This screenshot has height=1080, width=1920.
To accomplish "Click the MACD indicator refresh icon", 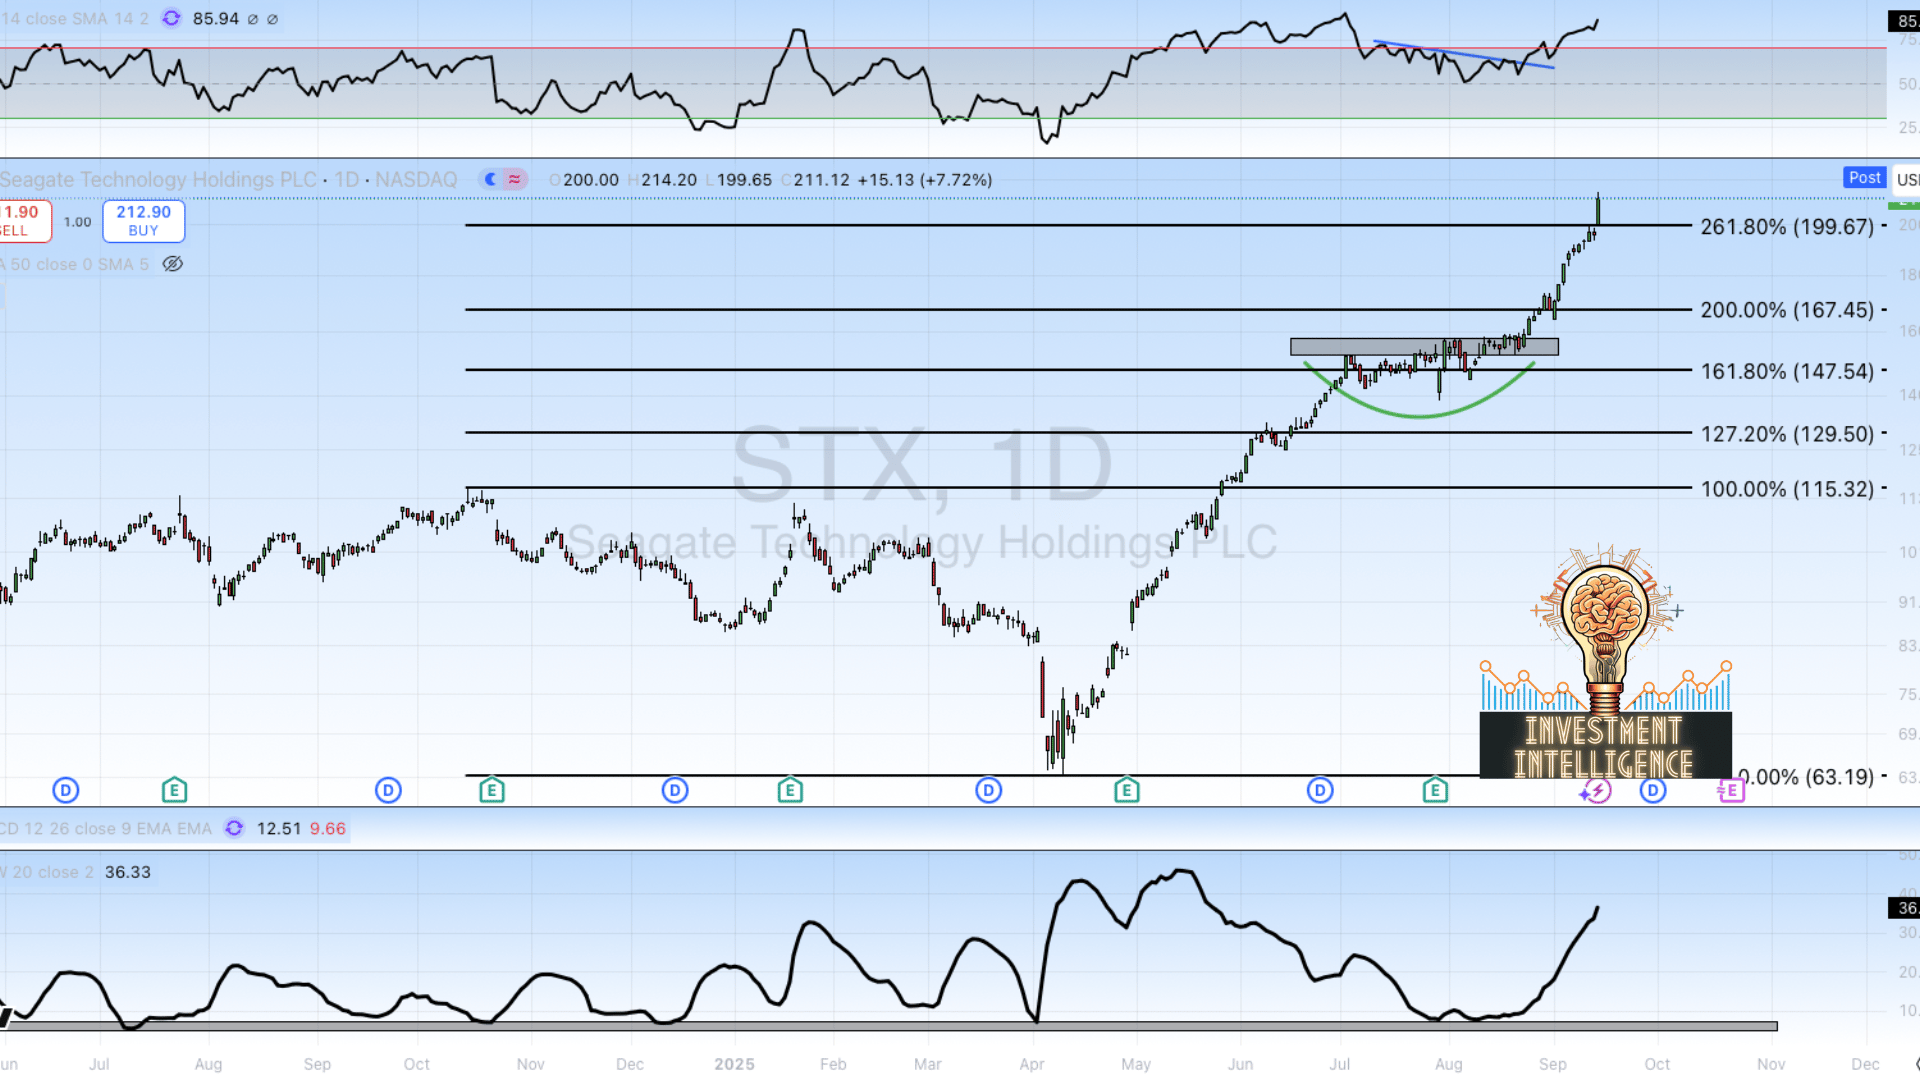I will point(234,828).
